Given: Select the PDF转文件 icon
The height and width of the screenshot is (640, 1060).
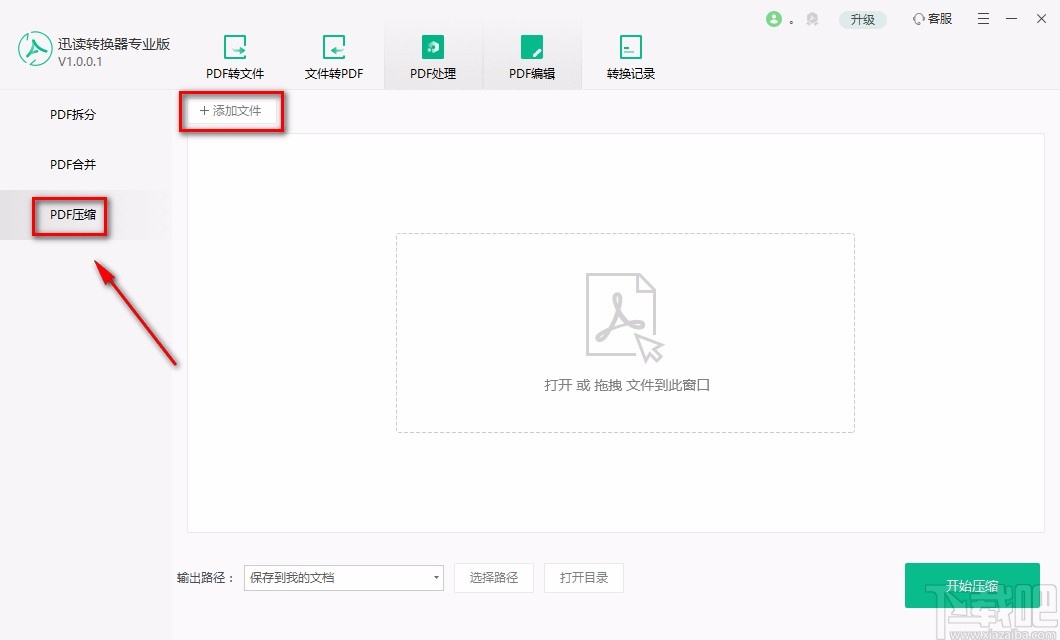Looking at the screenshot, I should point(234,47).
